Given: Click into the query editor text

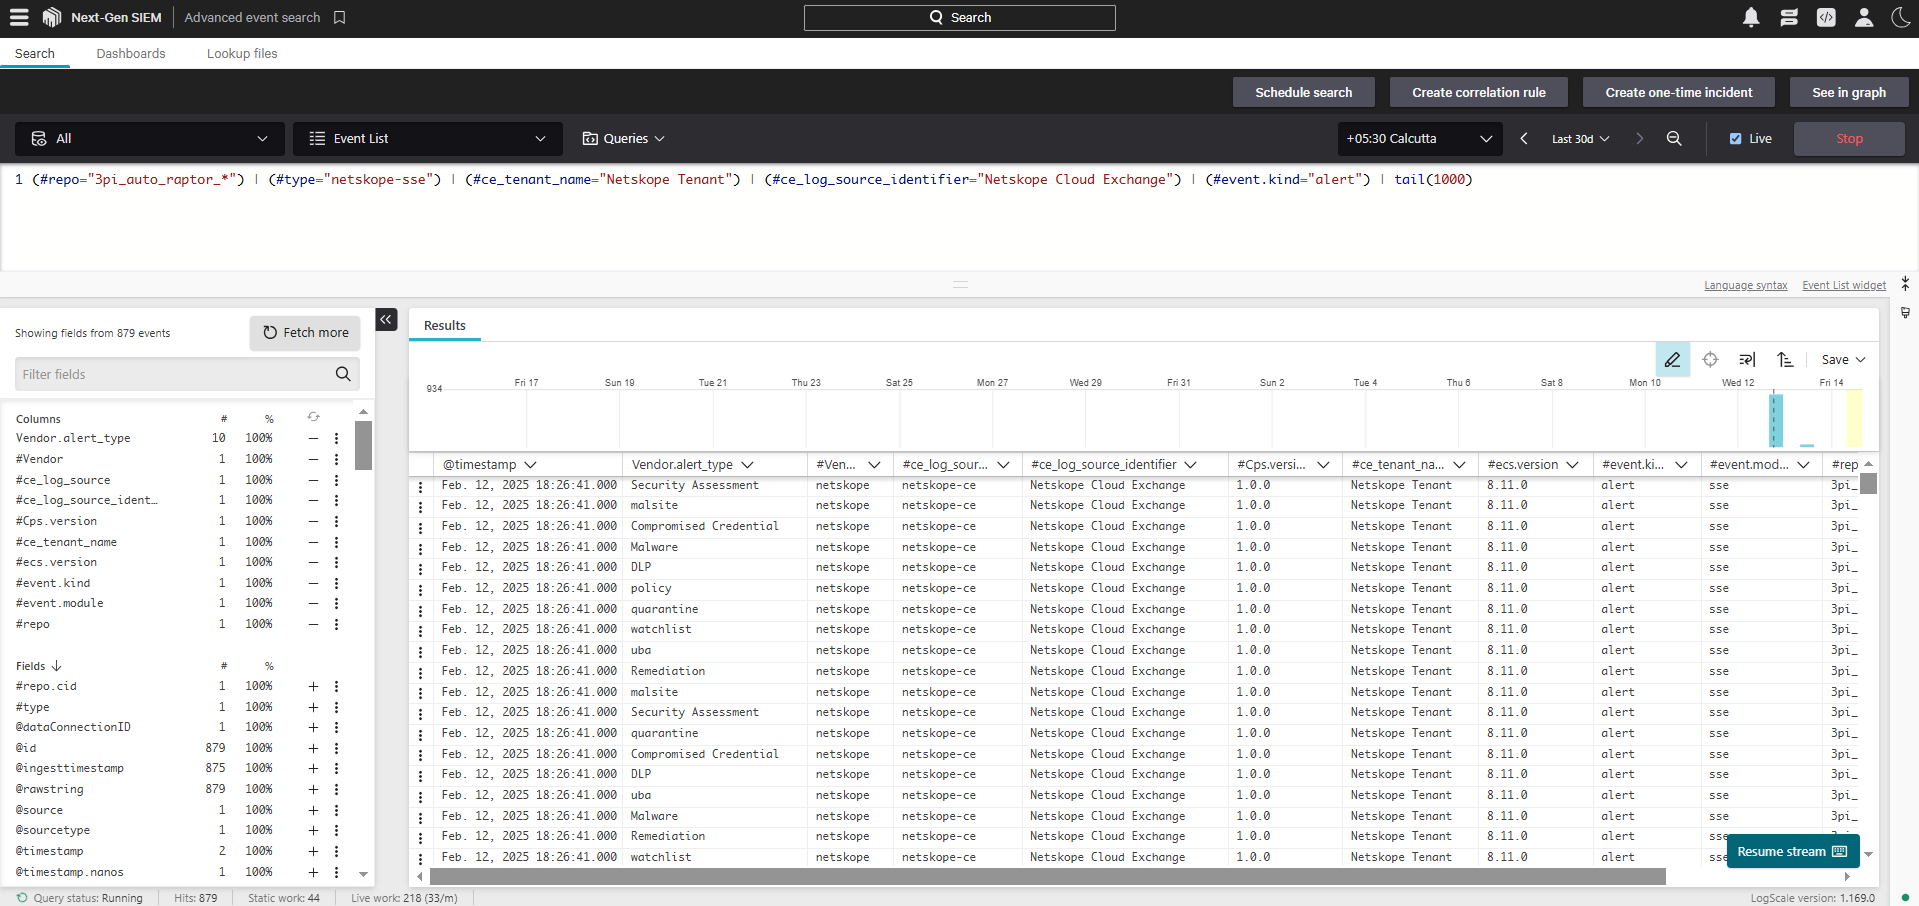Looking at the screenshot, I should click(750, 180).
